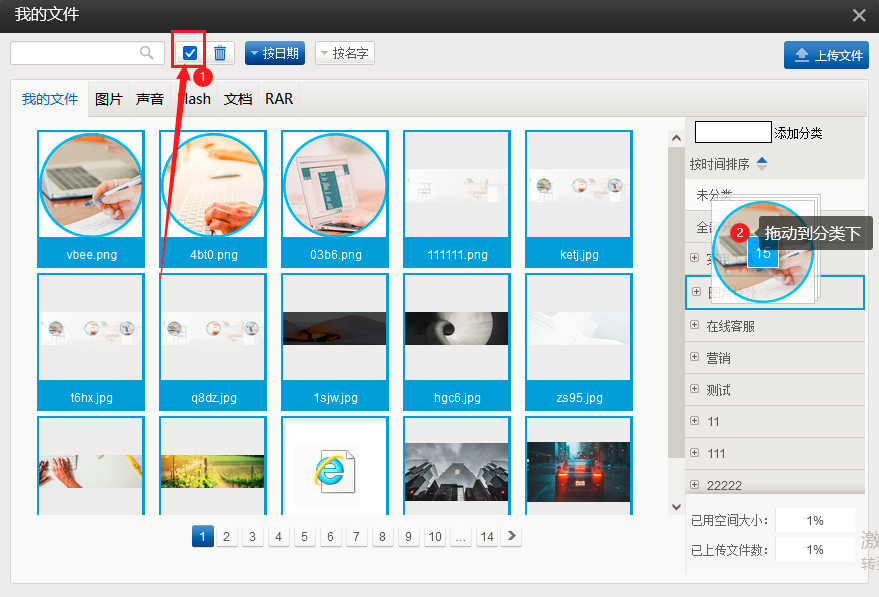Go to next page arrow in pagination

(512, 537)
